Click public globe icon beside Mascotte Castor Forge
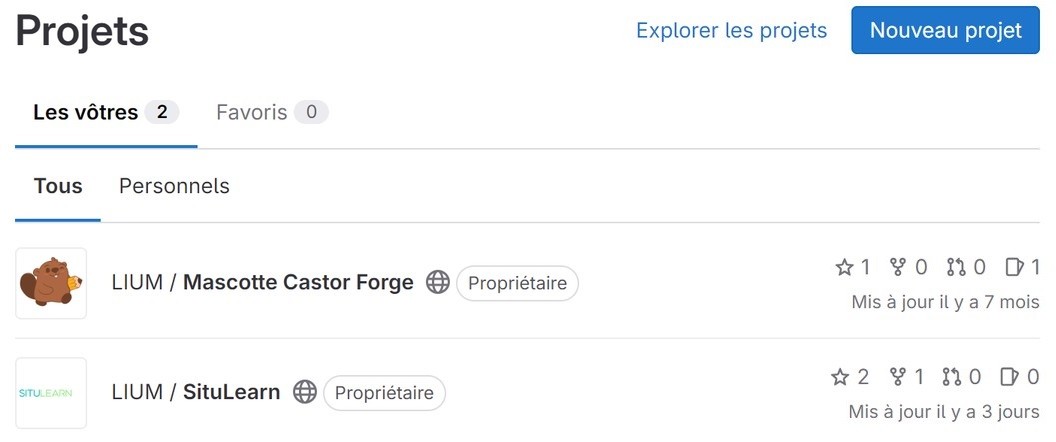Screen dimensions: 1056x442 coord(438,282)
